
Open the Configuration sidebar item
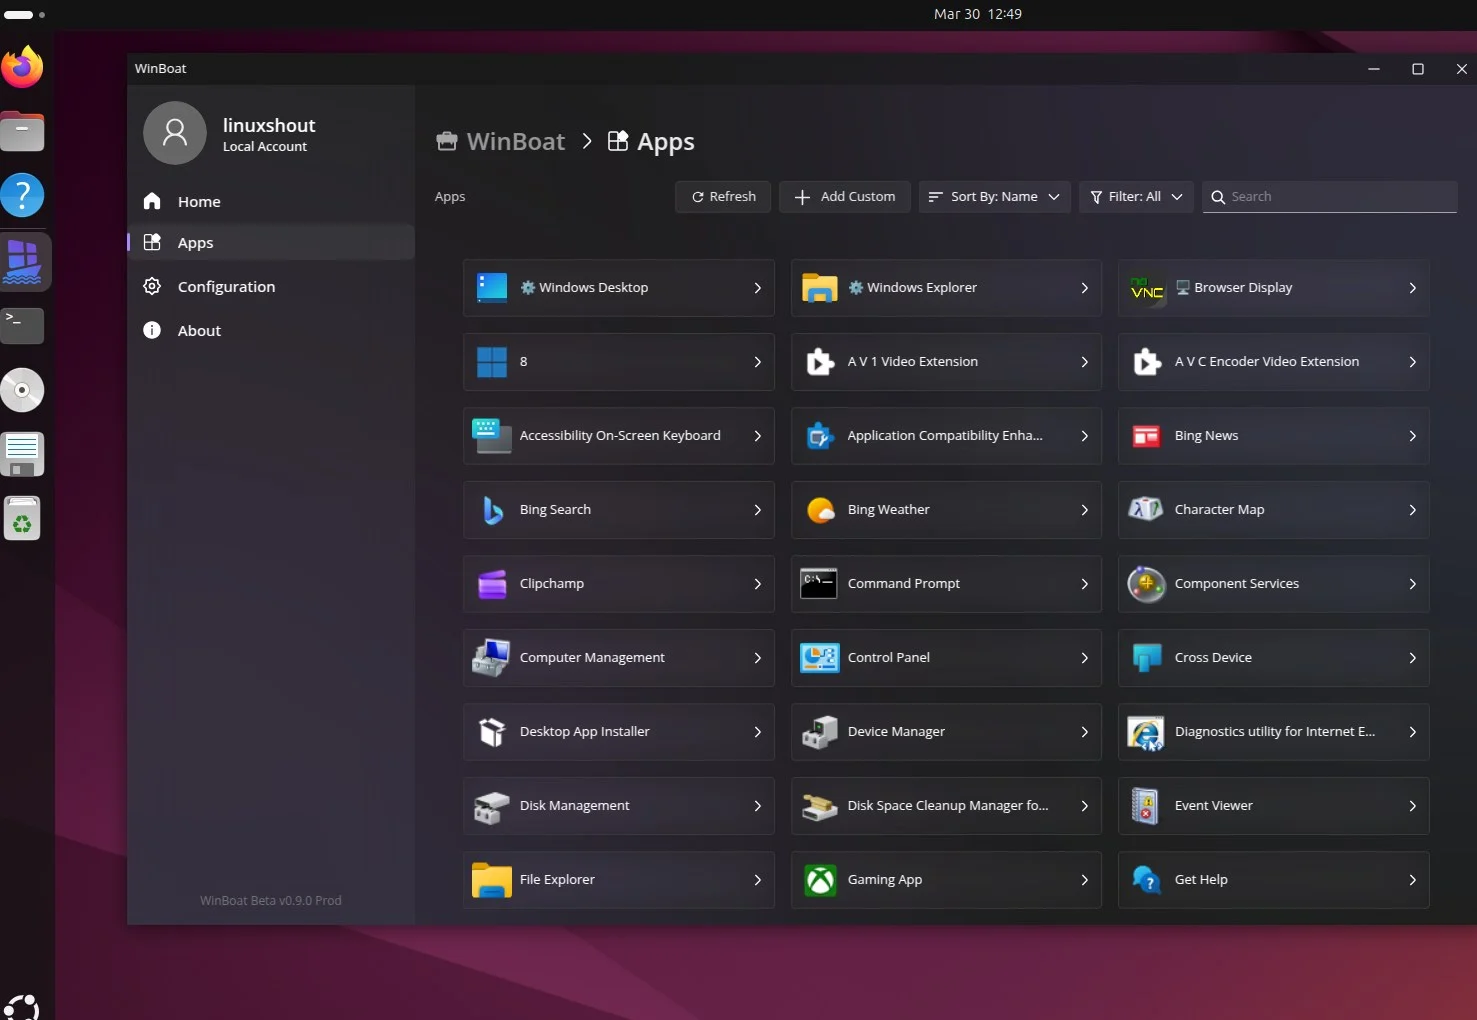coord(271,287)
